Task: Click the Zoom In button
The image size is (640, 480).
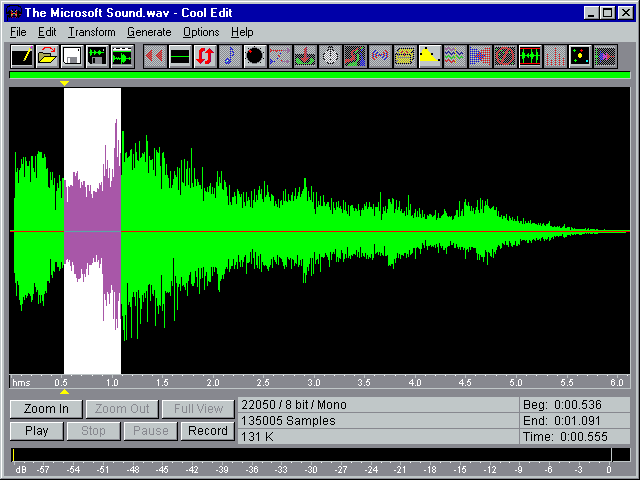Action: (46, 409)
